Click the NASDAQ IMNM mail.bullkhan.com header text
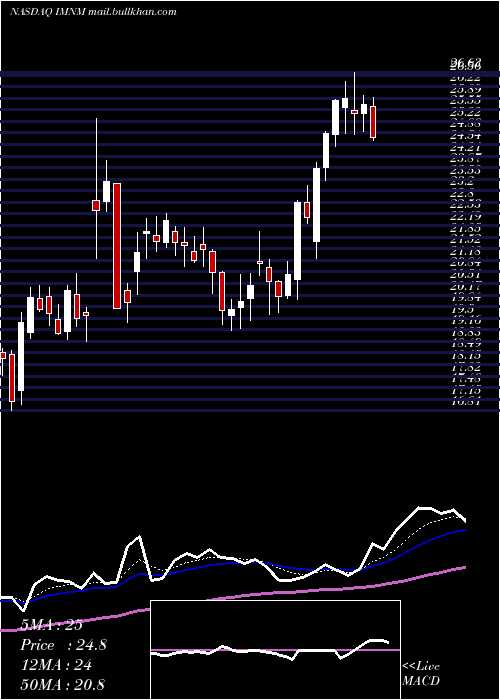 tap(93, 12)
